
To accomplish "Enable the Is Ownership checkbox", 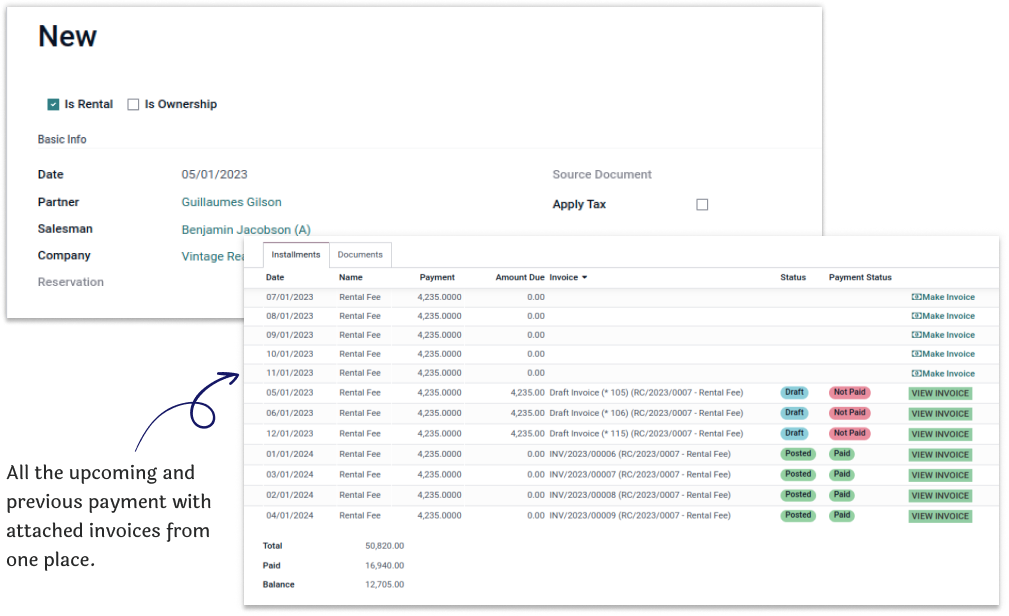I will (x=133, y=104).
